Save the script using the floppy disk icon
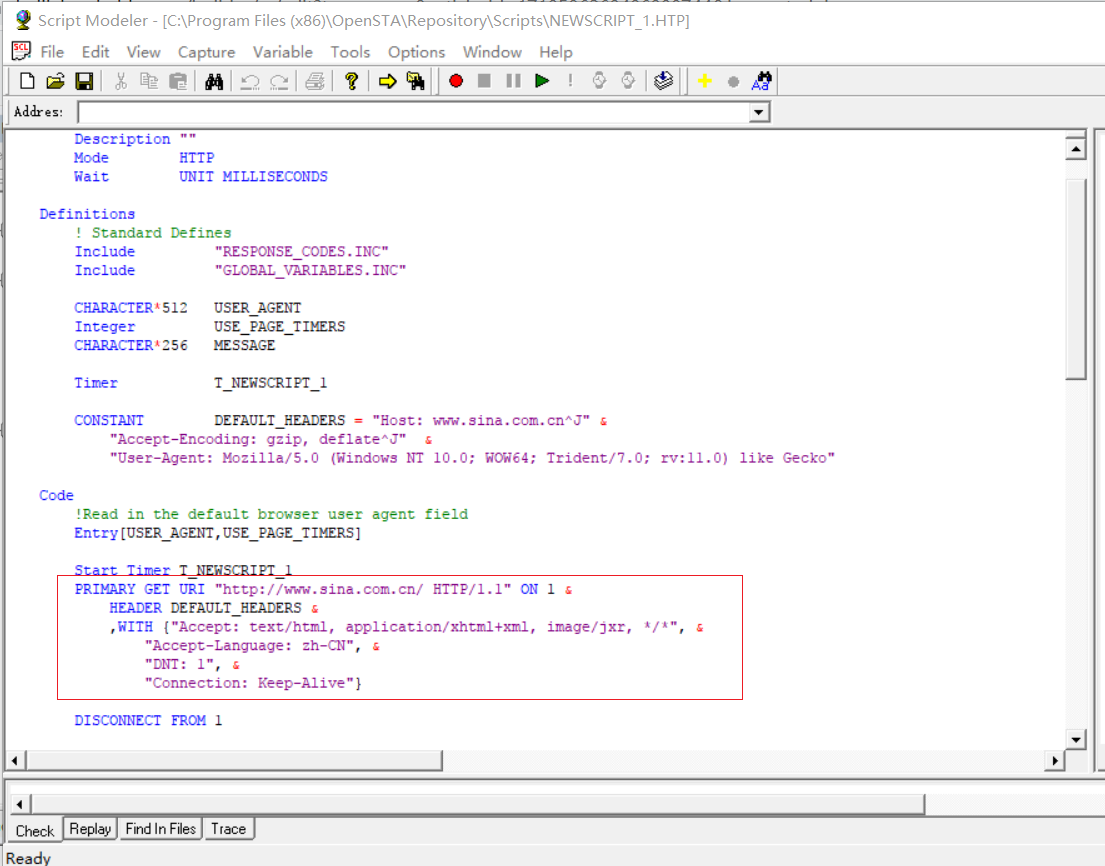Image resolution: width=1105 pixels, height=866 pixels. click(x=84, y=81)
